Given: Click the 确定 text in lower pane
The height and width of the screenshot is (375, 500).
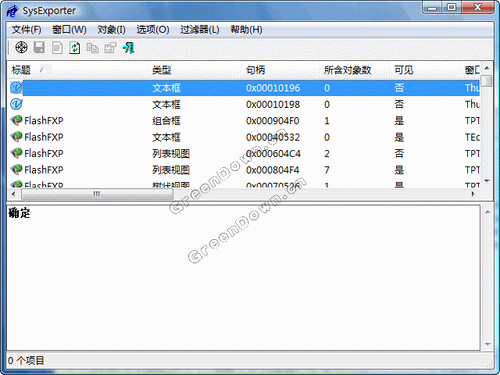Looking at the screenshot, I should coord(19,213).
